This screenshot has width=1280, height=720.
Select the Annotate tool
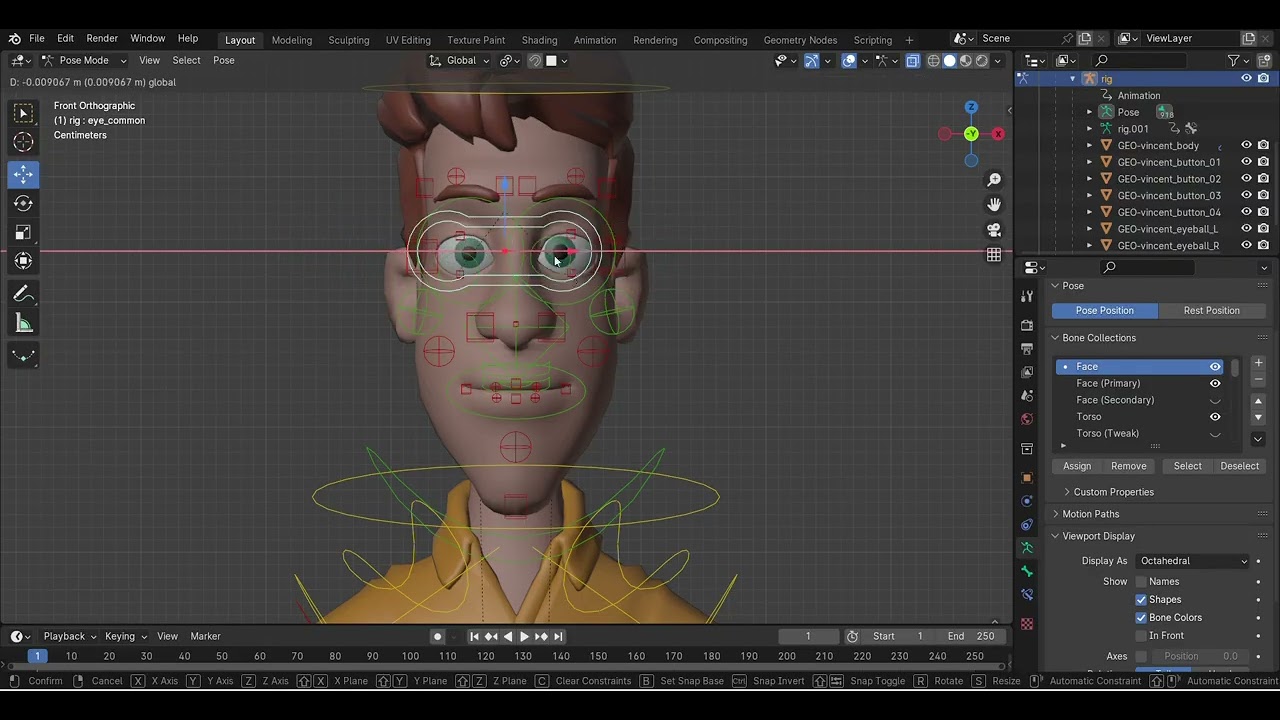click(23, 294)
